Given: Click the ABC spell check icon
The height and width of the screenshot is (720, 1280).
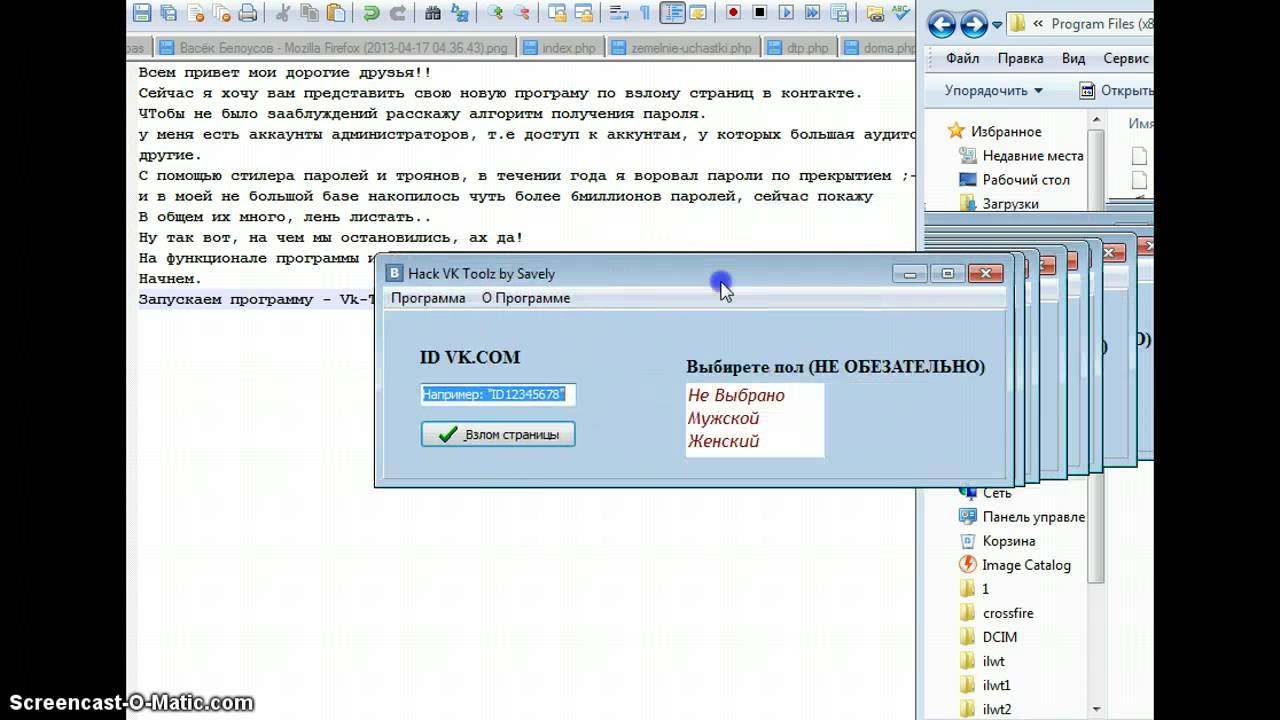Looking at the screenshot, I should click(902, 13).
